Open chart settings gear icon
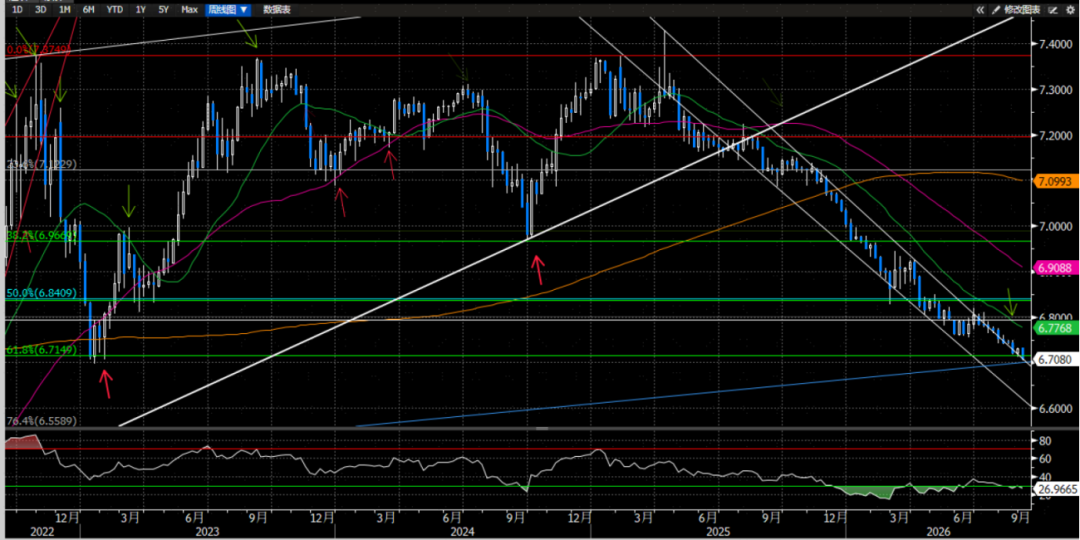Screen dimensions: 1080x540 click(x=1069, y=10)
